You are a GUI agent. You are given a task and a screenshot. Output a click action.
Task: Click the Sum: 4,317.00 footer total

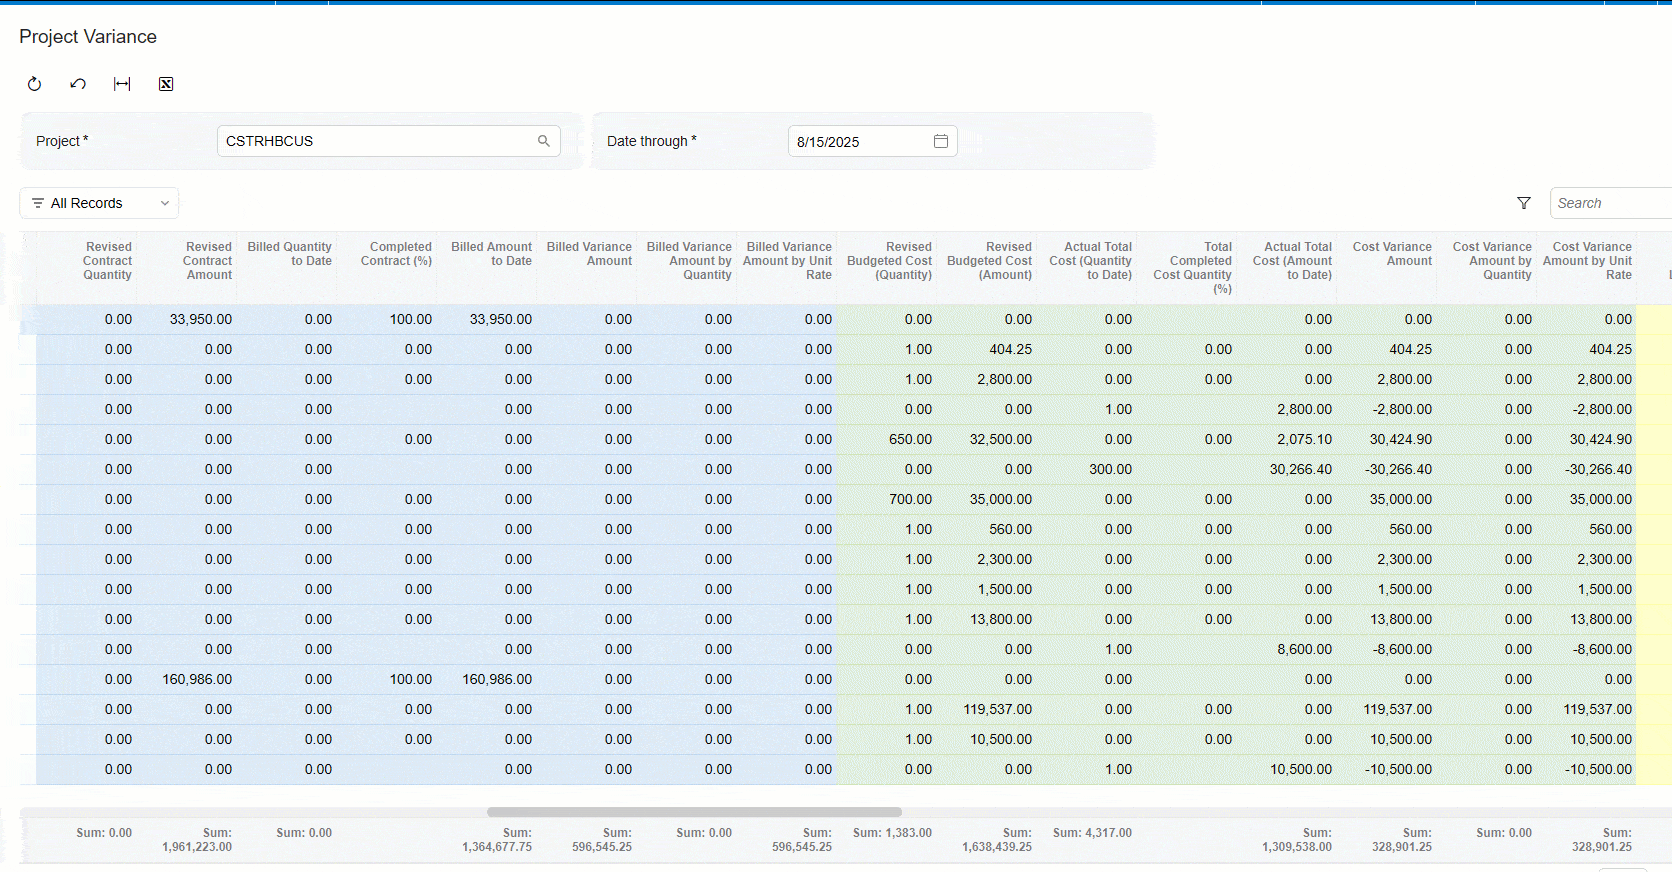[x=1092, y=833]
